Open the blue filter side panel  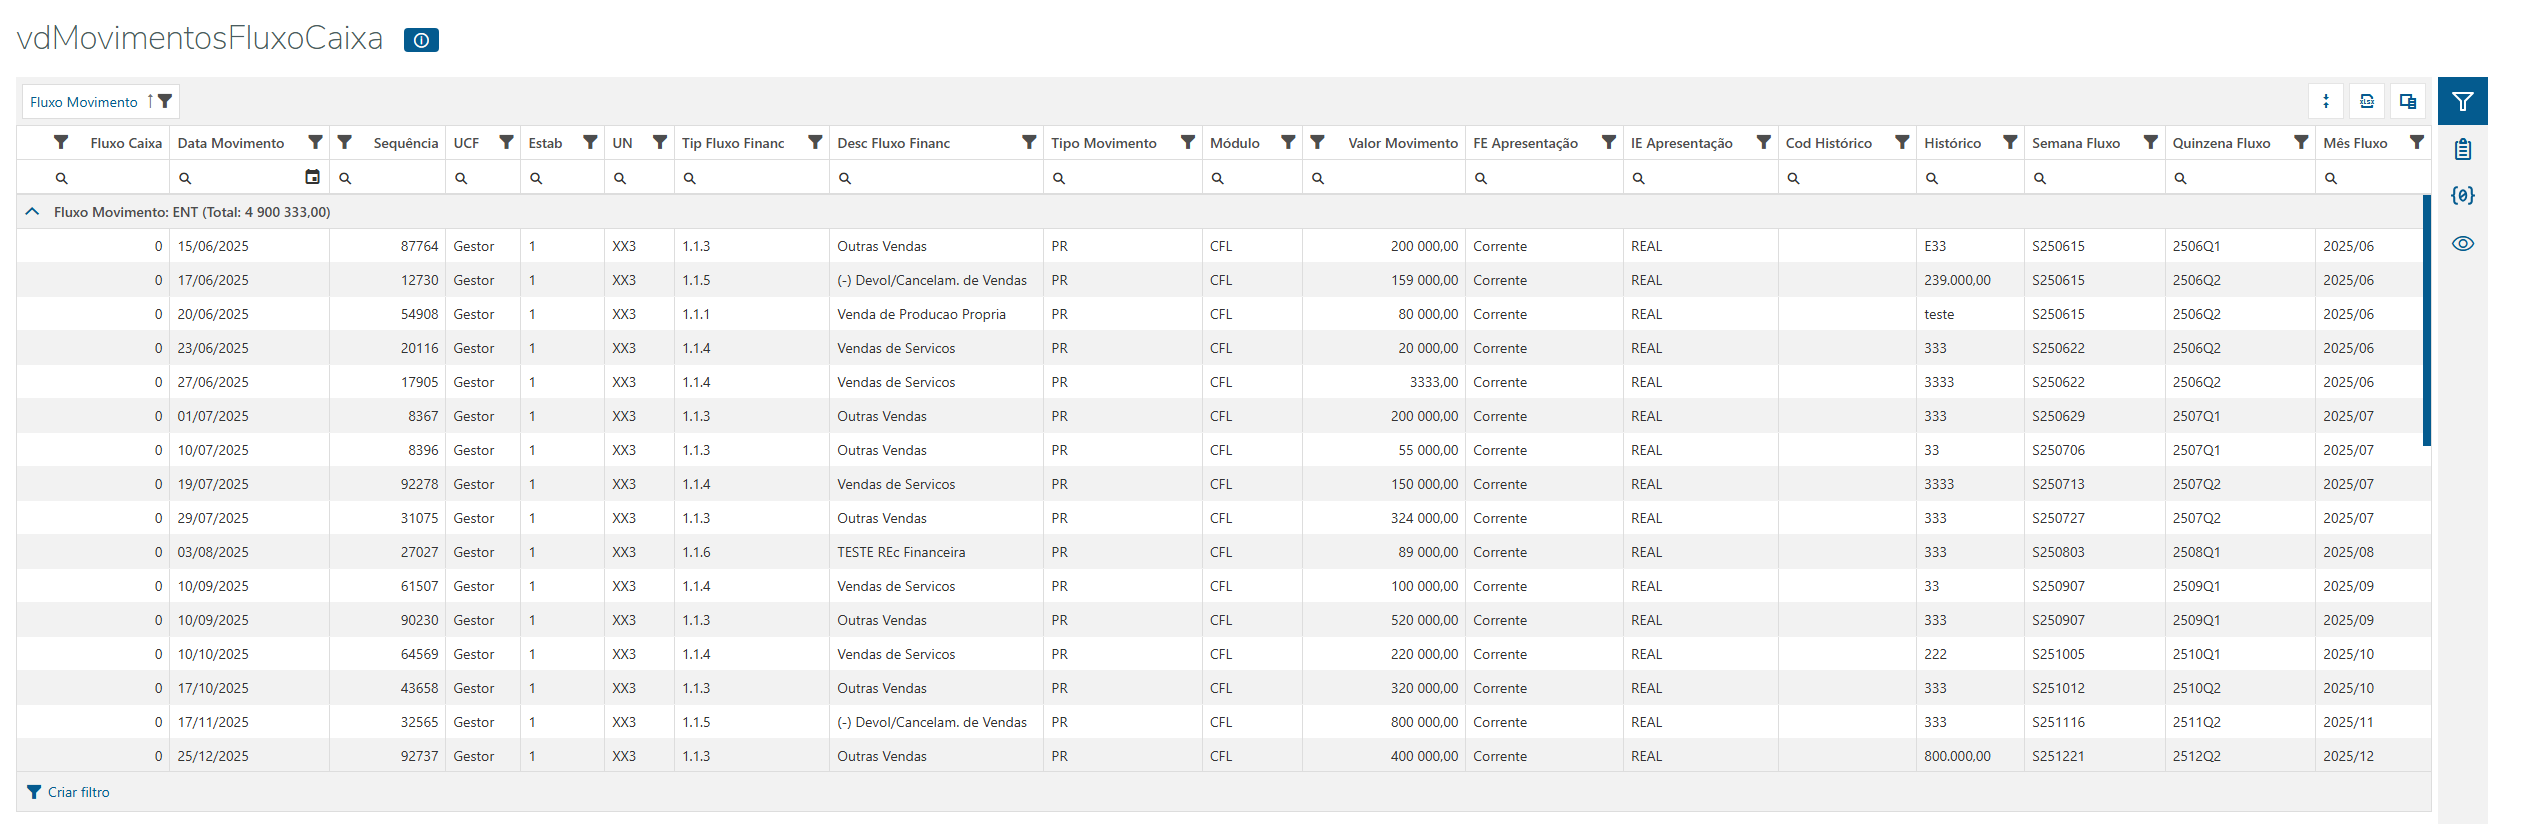(2462, 101)
